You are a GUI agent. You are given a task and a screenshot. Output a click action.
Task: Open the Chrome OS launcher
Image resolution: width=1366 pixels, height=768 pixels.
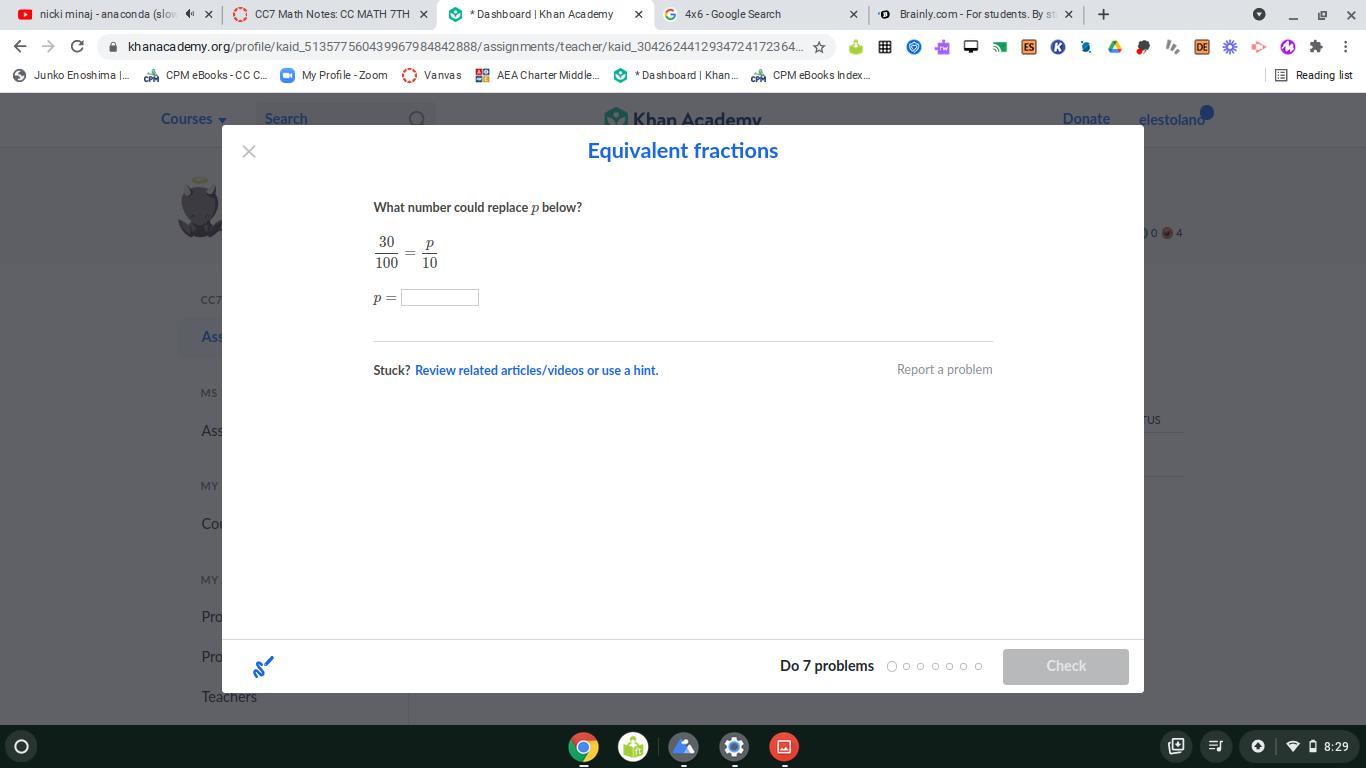coord(21,746)
